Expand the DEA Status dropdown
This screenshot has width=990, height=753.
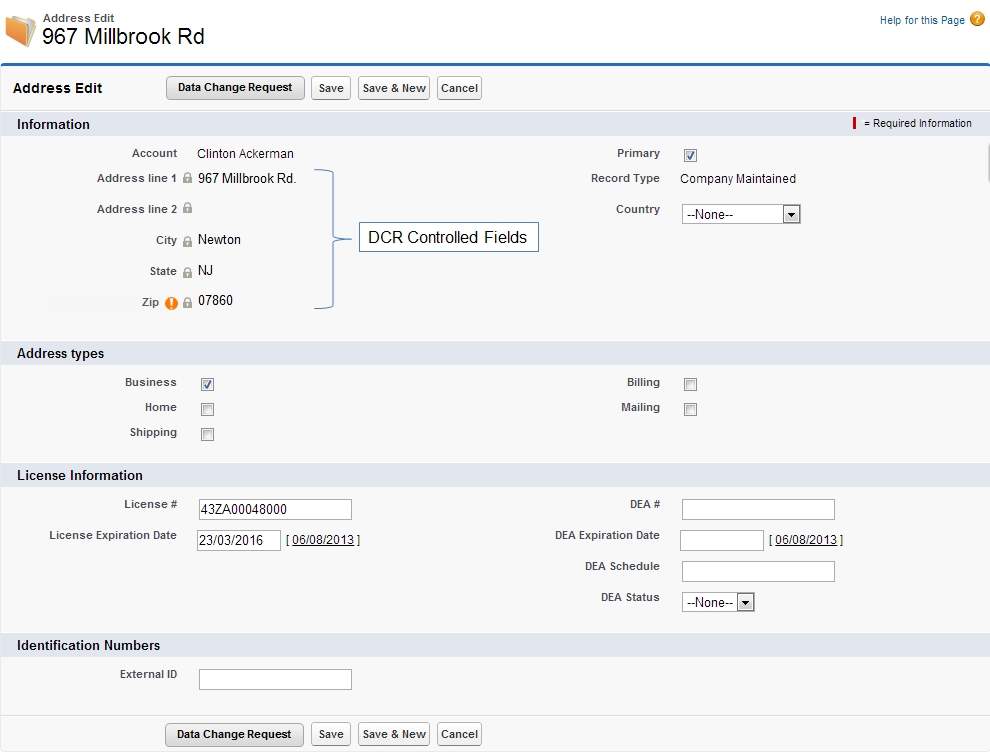(x=718, y=602)
